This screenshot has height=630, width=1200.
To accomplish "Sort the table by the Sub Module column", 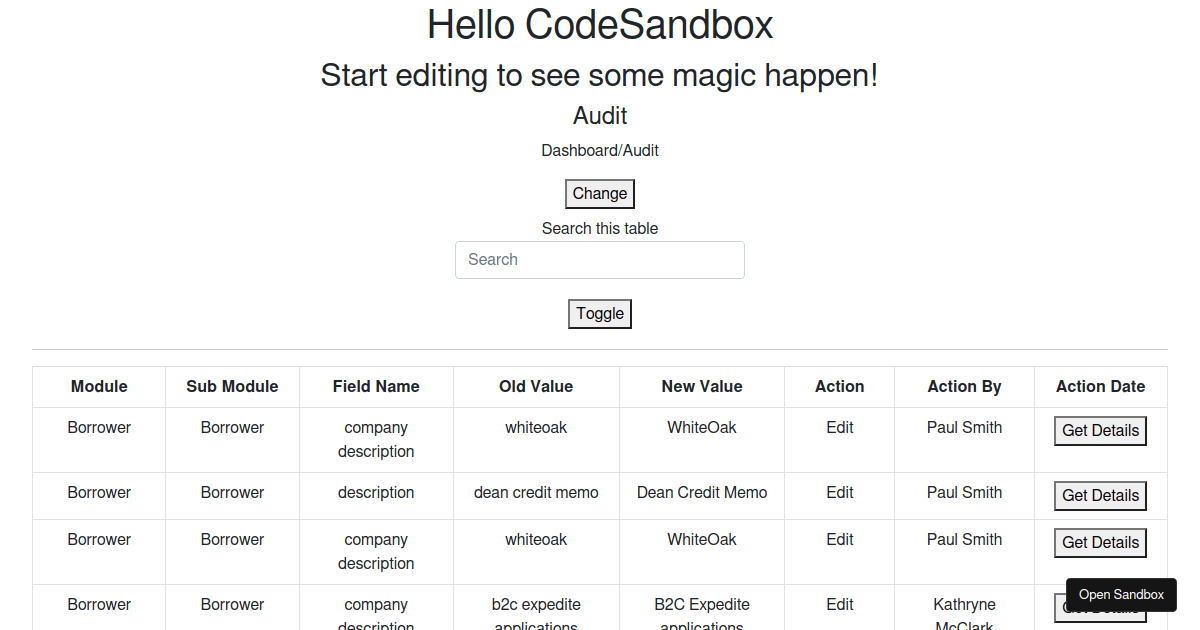I will coord(232,386).
